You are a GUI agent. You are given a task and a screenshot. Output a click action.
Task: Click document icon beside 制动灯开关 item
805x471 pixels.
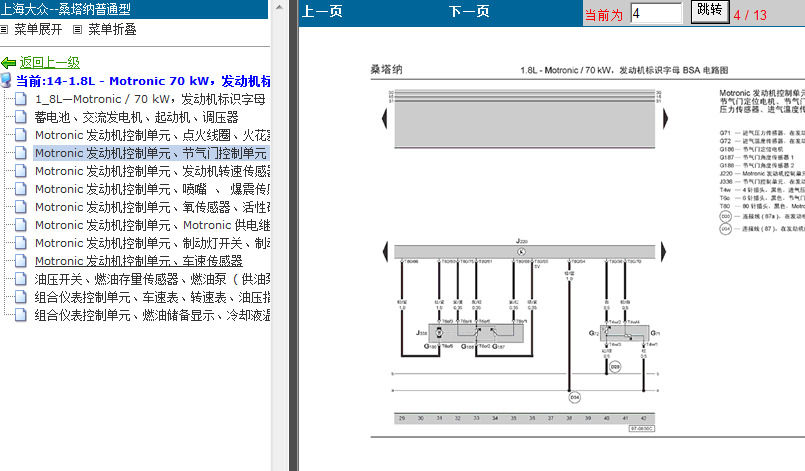21,242
